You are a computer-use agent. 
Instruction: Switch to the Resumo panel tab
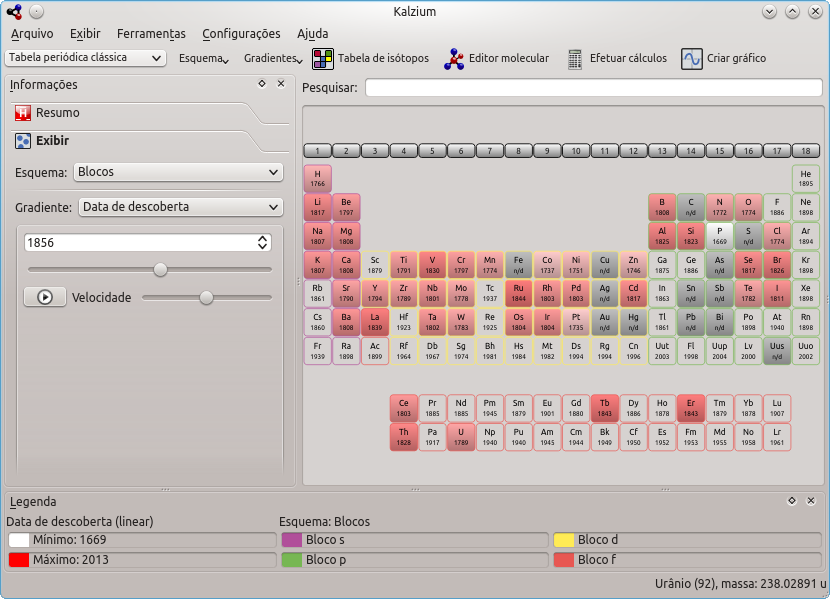pos(58,113)
